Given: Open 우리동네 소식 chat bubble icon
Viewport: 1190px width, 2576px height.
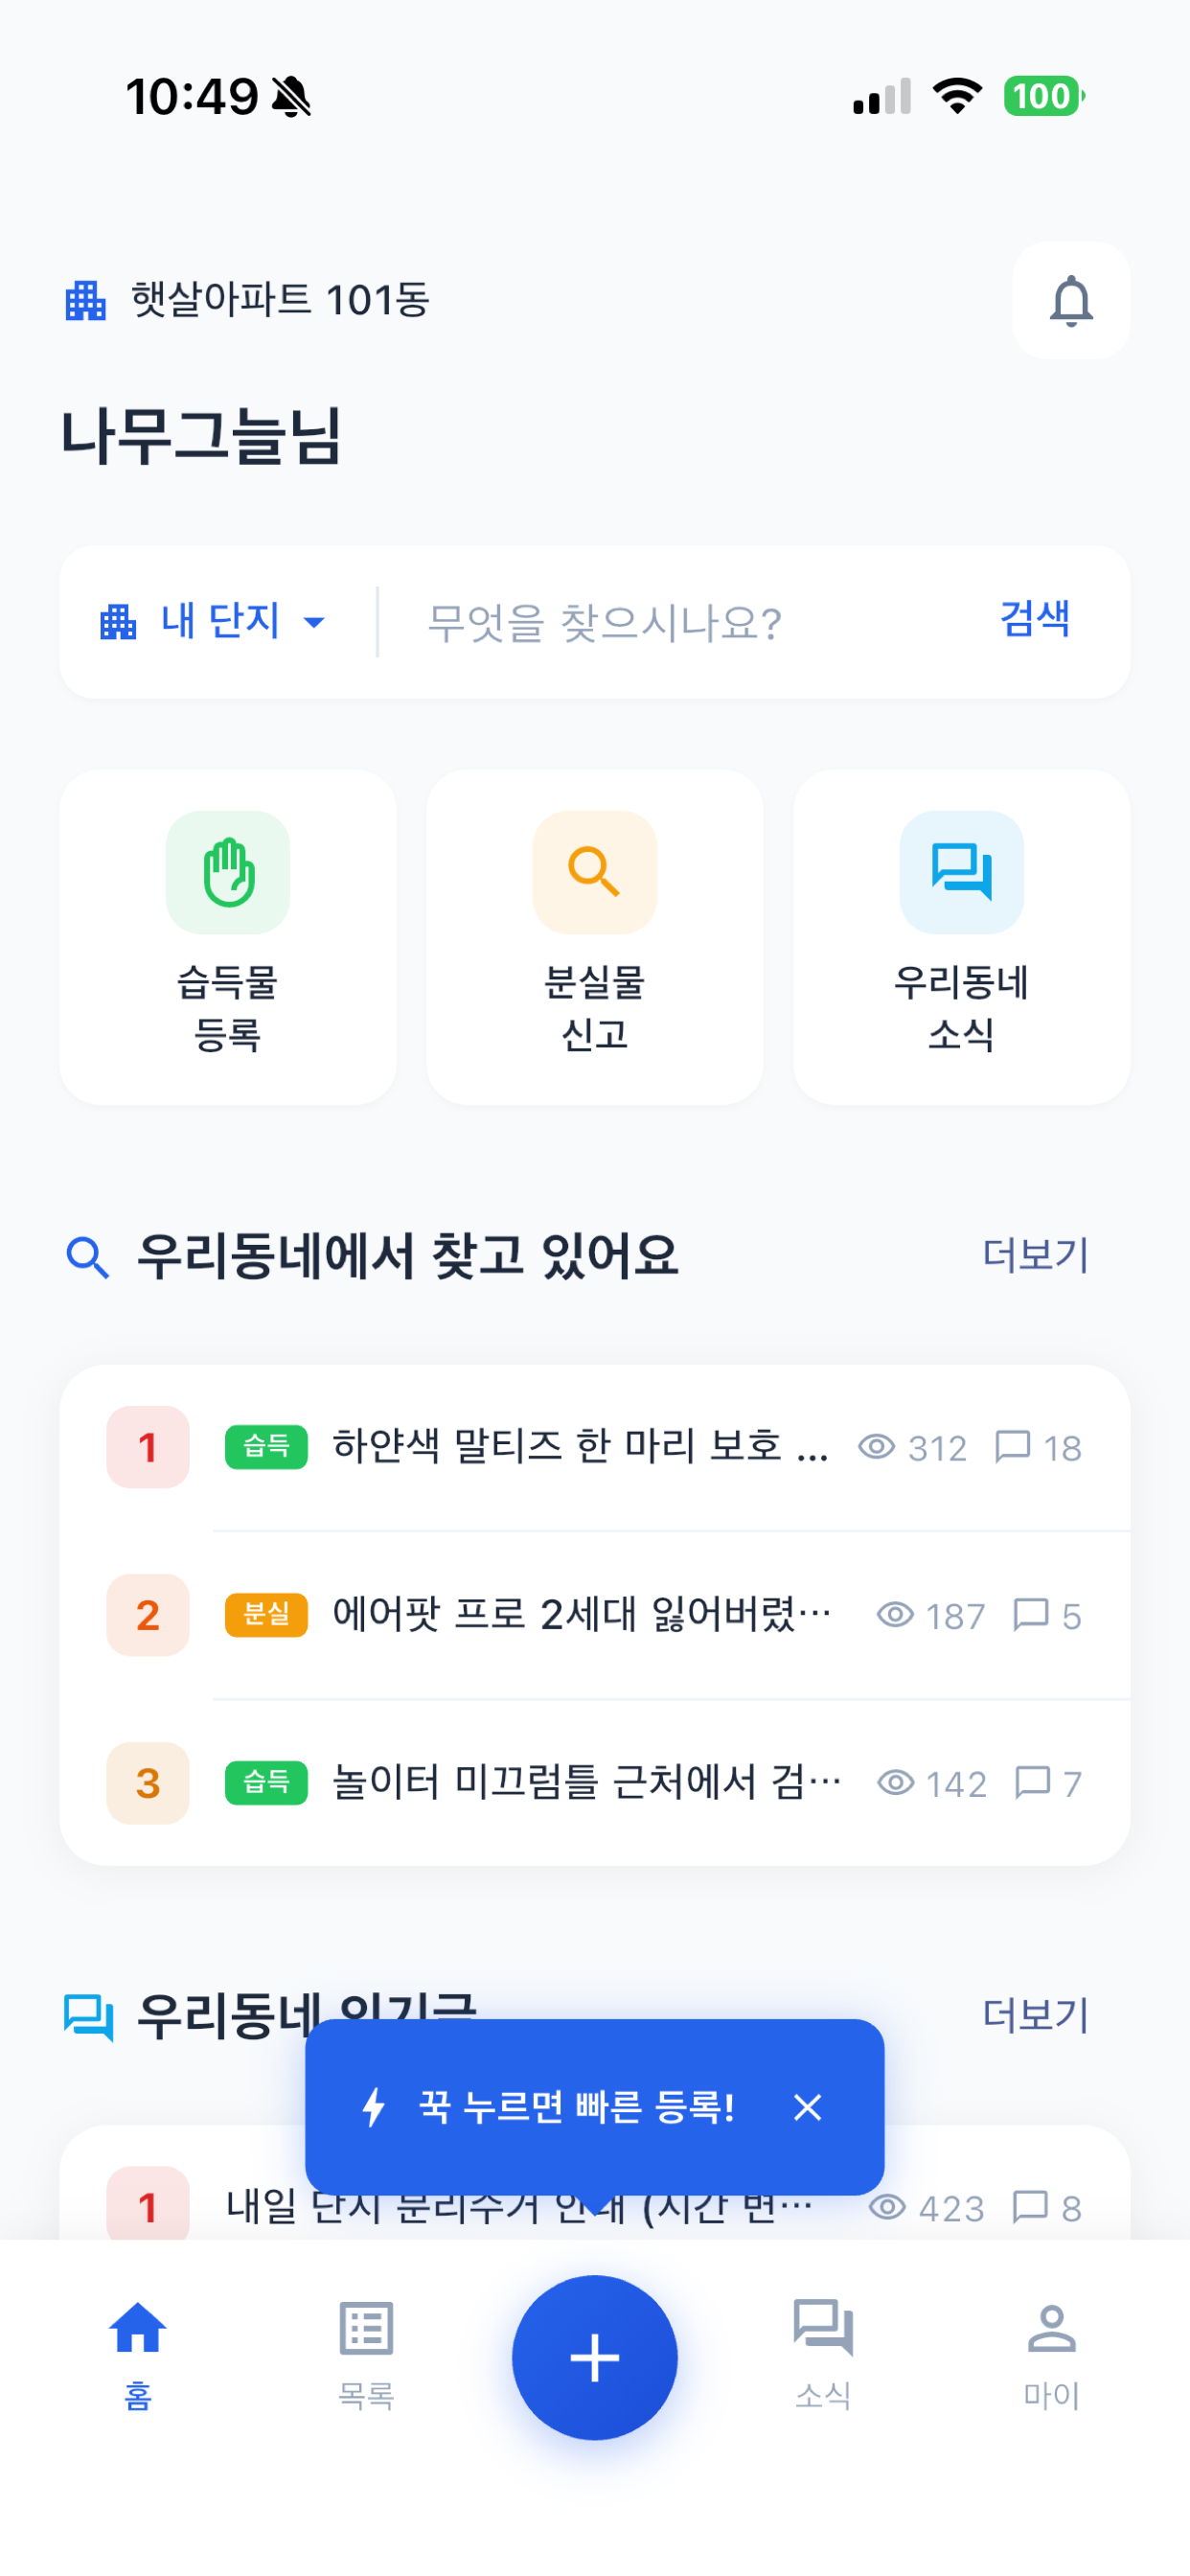Looking at the screenshot, I should pos(961,872).
